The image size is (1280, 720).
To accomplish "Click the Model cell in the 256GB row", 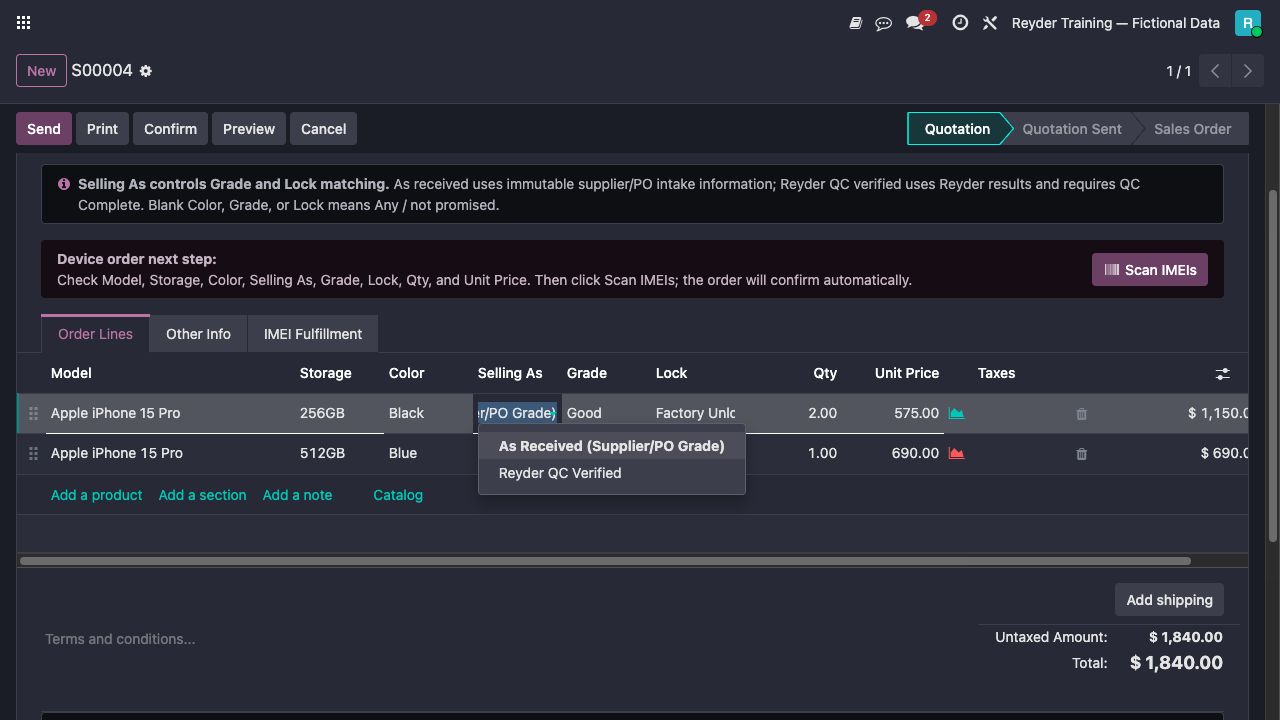I will (170, 413).
